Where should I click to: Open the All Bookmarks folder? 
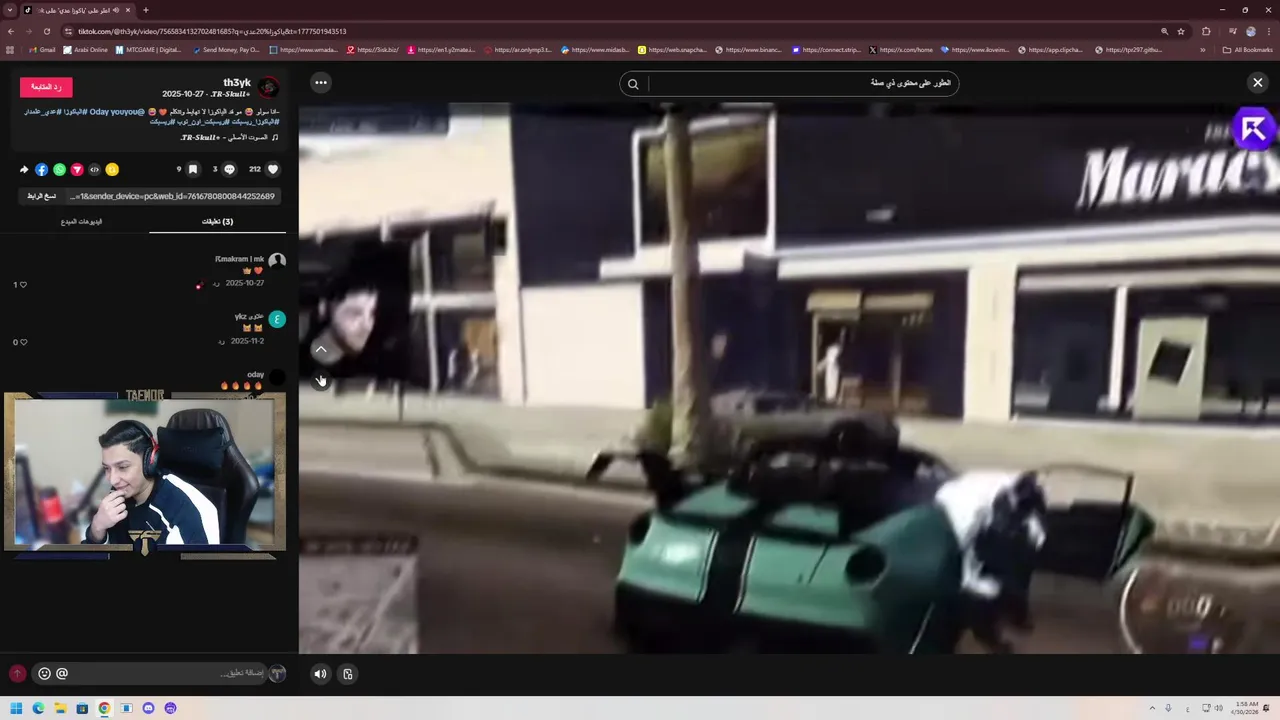pos(1247,50)
